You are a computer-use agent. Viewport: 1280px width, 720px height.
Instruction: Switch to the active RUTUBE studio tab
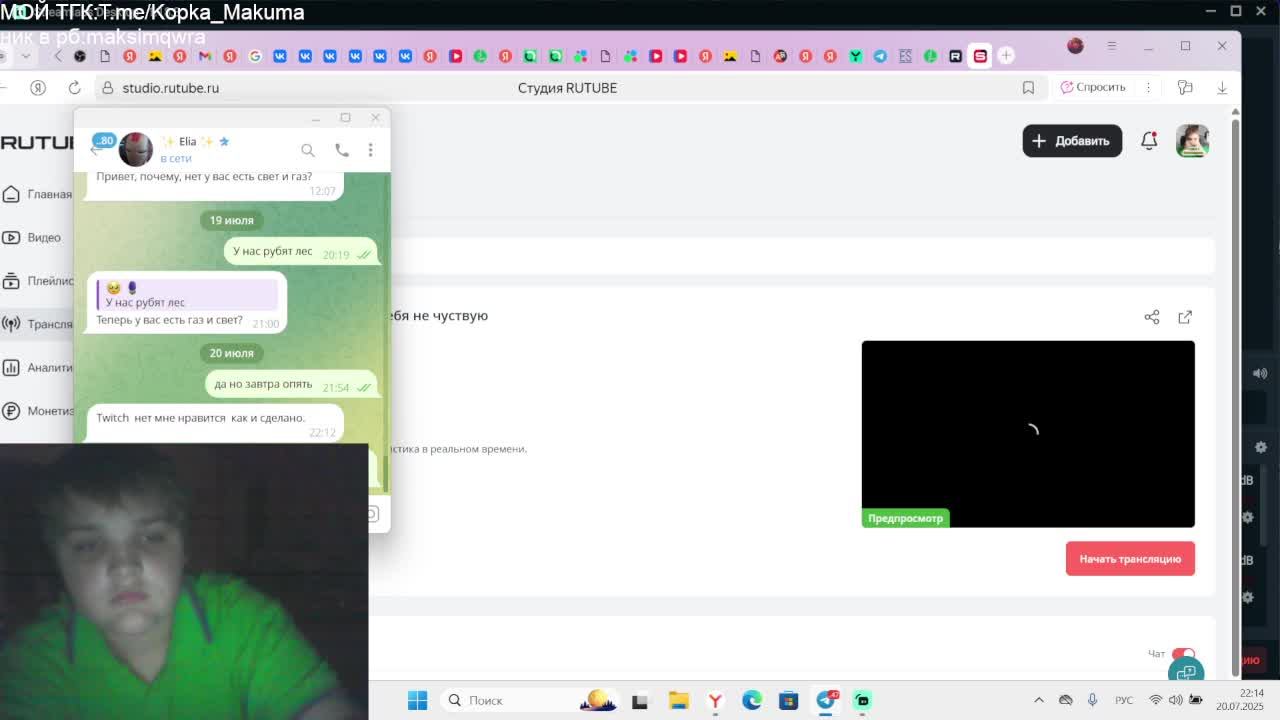[980, 56]
